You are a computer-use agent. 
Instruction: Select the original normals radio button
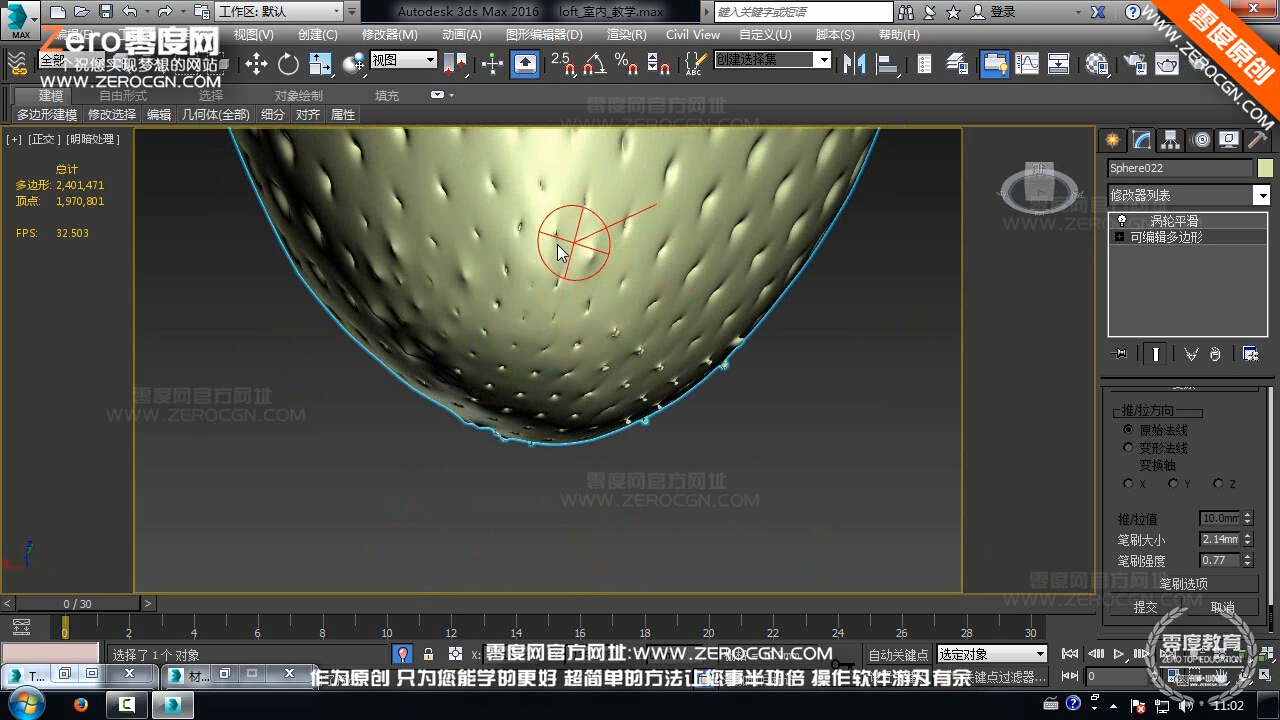point(1128,429)
